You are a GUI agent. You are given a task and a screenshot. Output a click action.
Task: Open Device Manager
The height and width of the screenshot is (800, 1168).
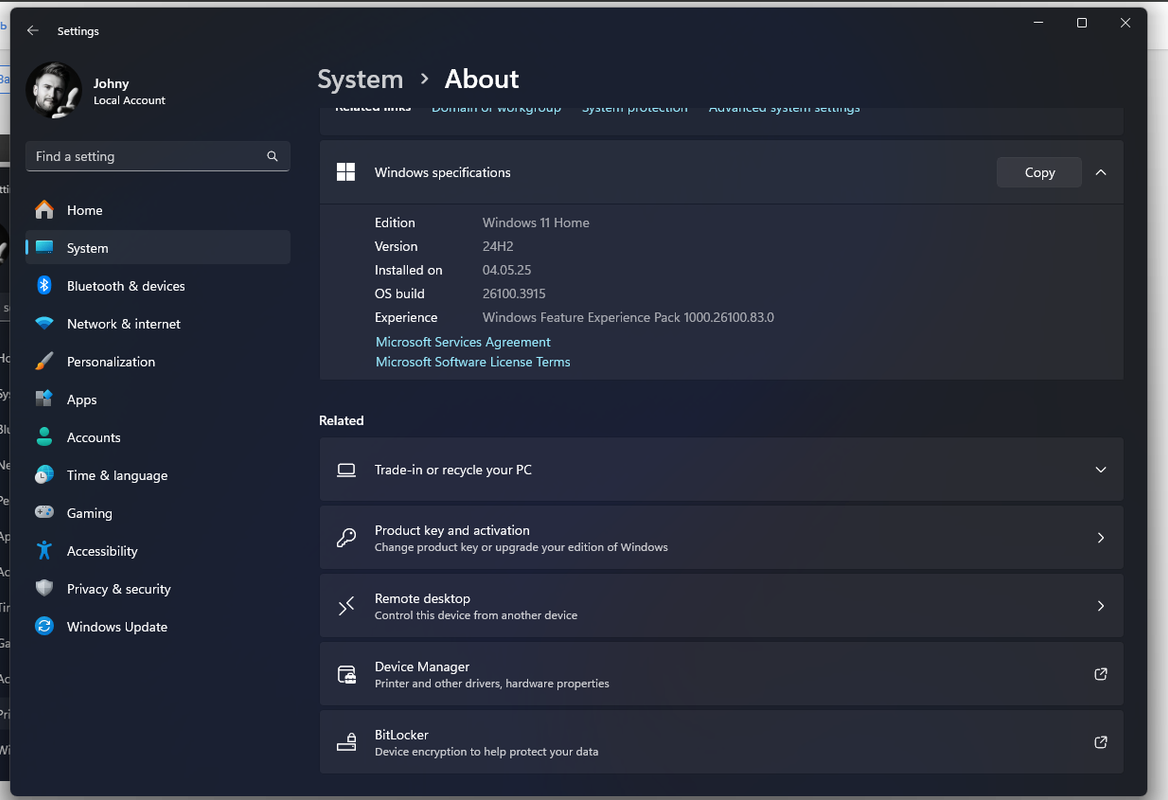[721, 674]
